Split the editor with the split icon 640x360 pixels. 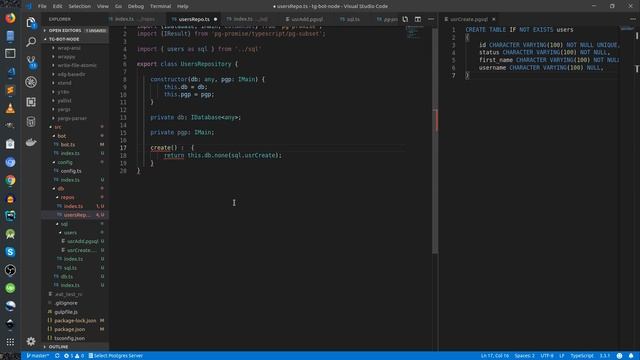(x=418, y=19)
